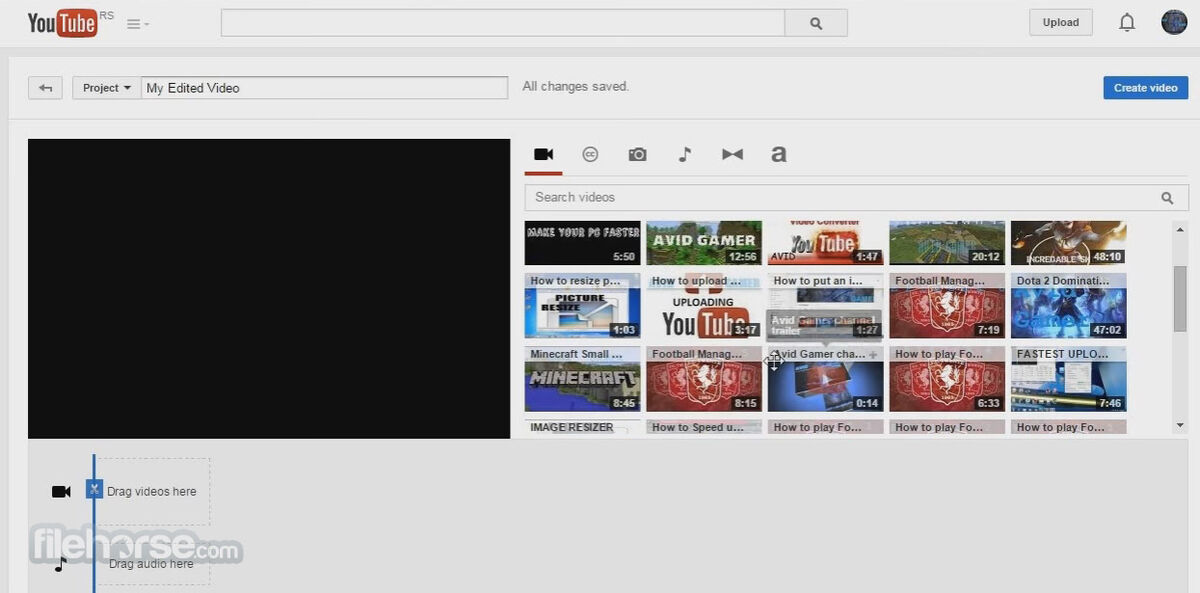Click the back arrow button
This screenshot has width=1200, height=593.
click(x=45, y=88)
